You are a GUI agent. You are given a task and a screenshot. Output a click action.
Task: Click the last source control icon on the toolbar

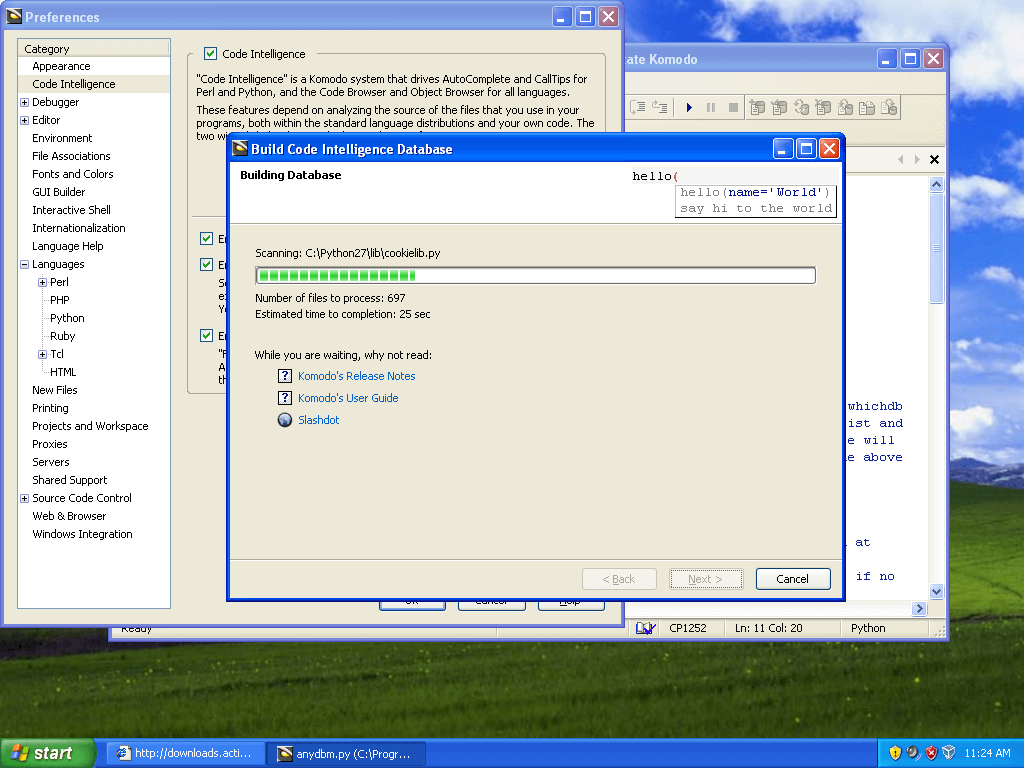(889, 107)
